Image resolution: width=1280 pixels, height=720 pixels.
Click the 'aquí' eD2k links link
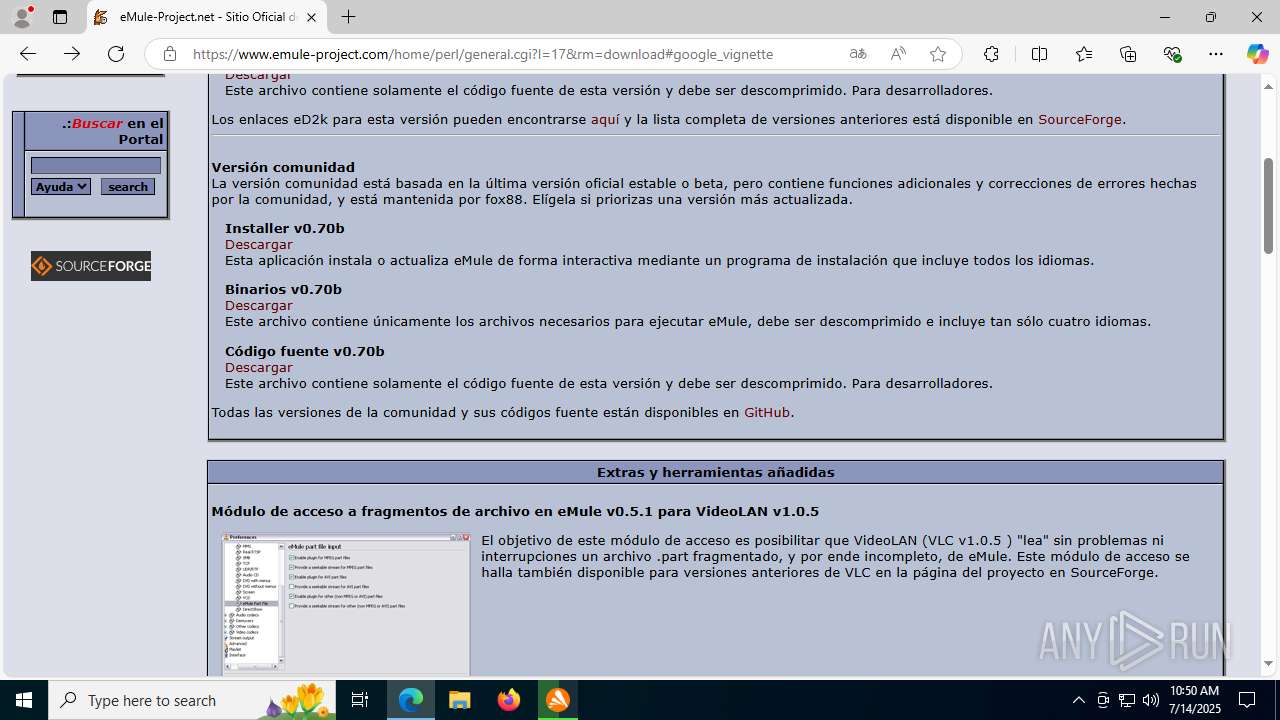pyautogui.click(x=605, y=119)
